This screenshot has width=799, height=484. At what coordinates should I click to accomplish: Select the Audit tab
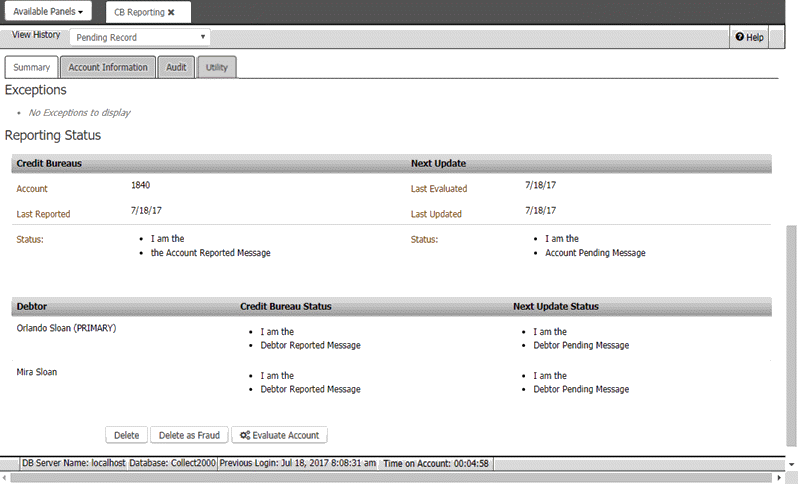coord(176,67)
